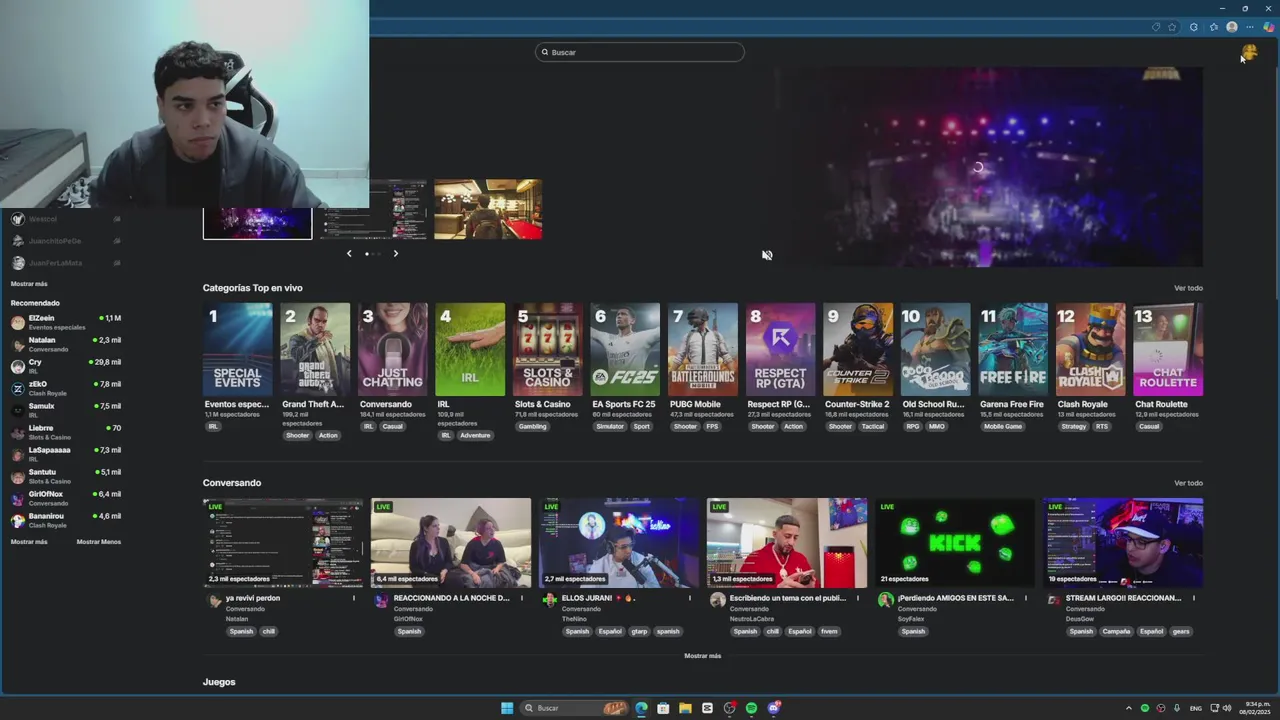
Task: Open TheNino channel avatar below stream
Action: coord(549,600)
